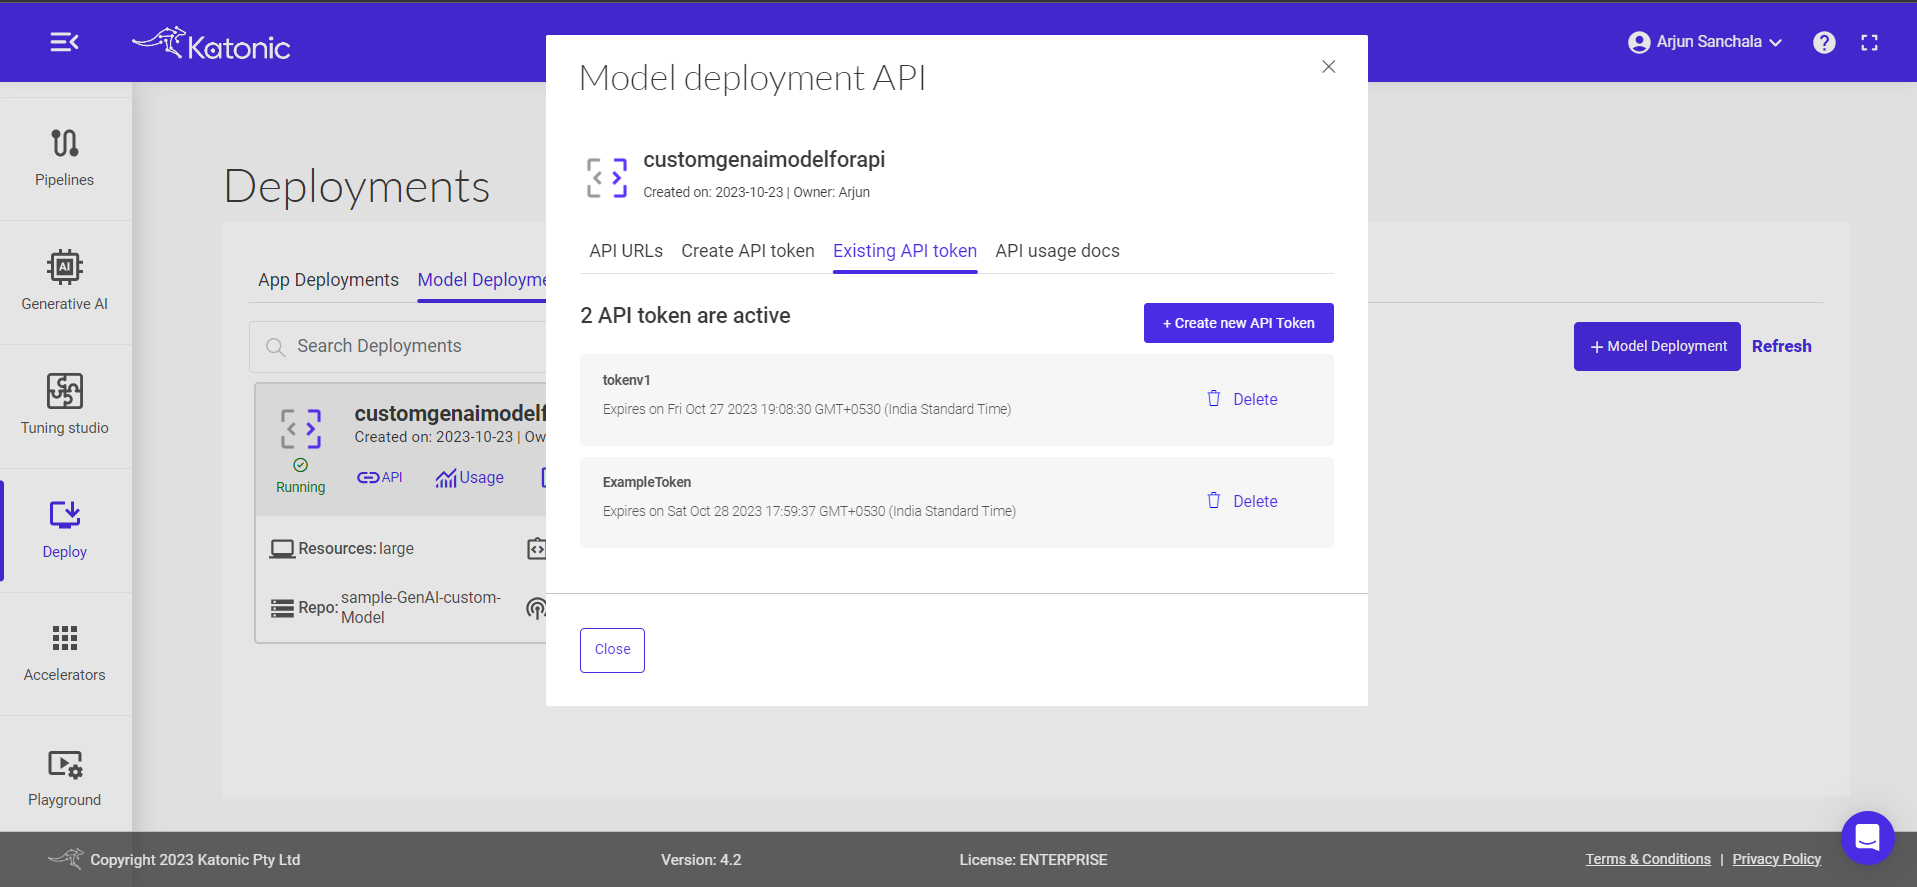Open the chat support bubble

[1867, 837]
